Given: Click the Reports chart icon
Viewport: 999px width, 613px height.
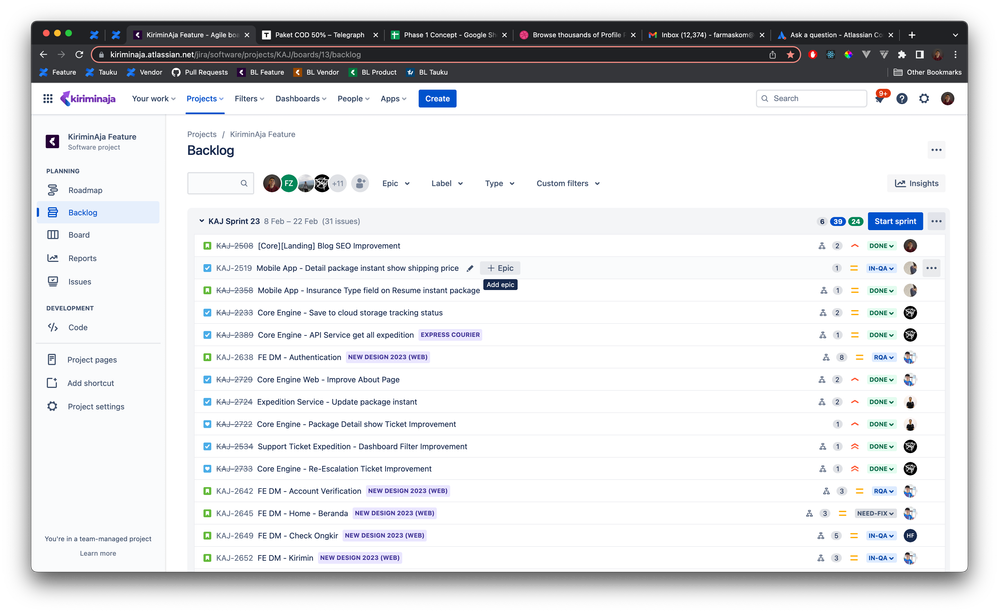Looking at the screenshot, I should 53,259.
